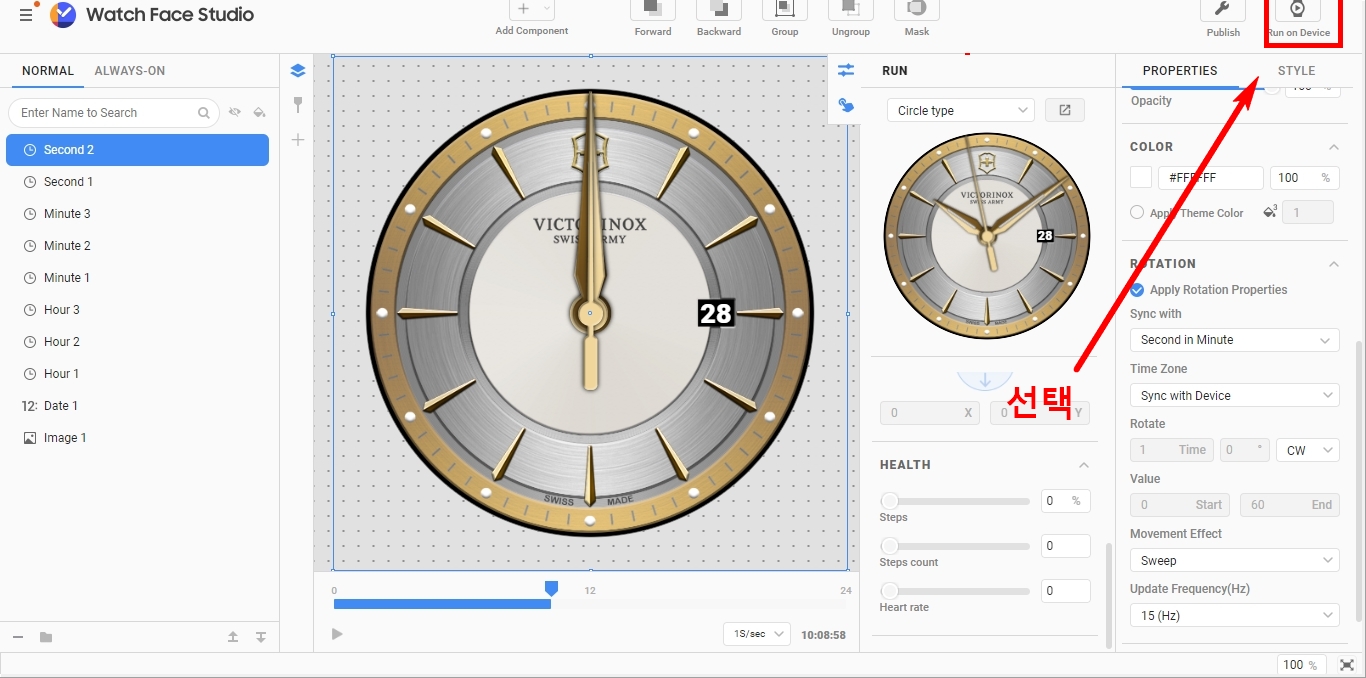
Task: Open the Sync with dropdown
Action: 1234,340
